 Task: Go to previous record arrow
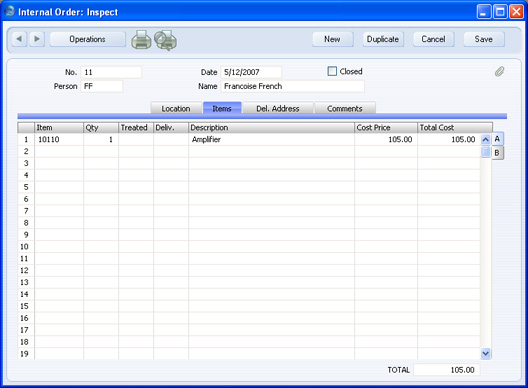coord(19,39)
